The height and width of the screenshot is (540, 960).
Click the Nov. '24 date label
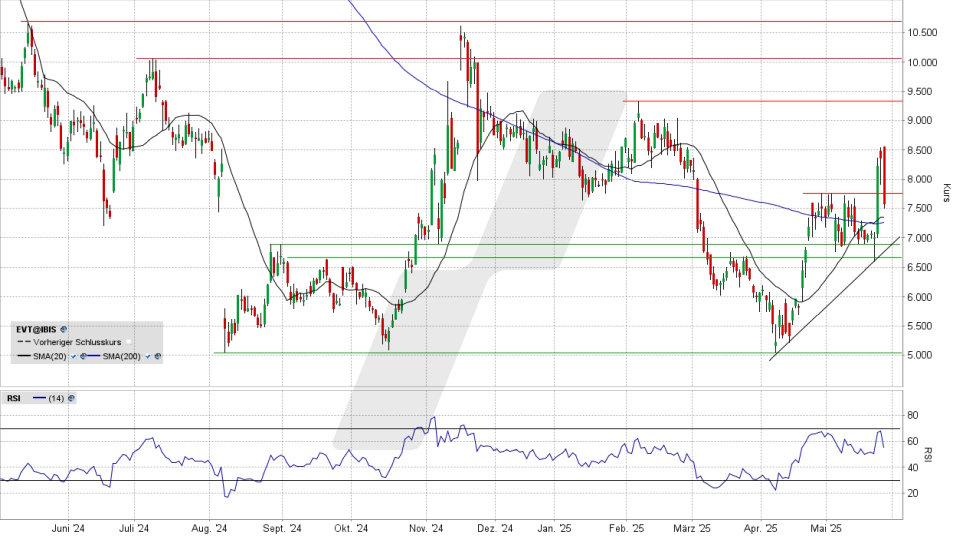(x=426, y=528)
